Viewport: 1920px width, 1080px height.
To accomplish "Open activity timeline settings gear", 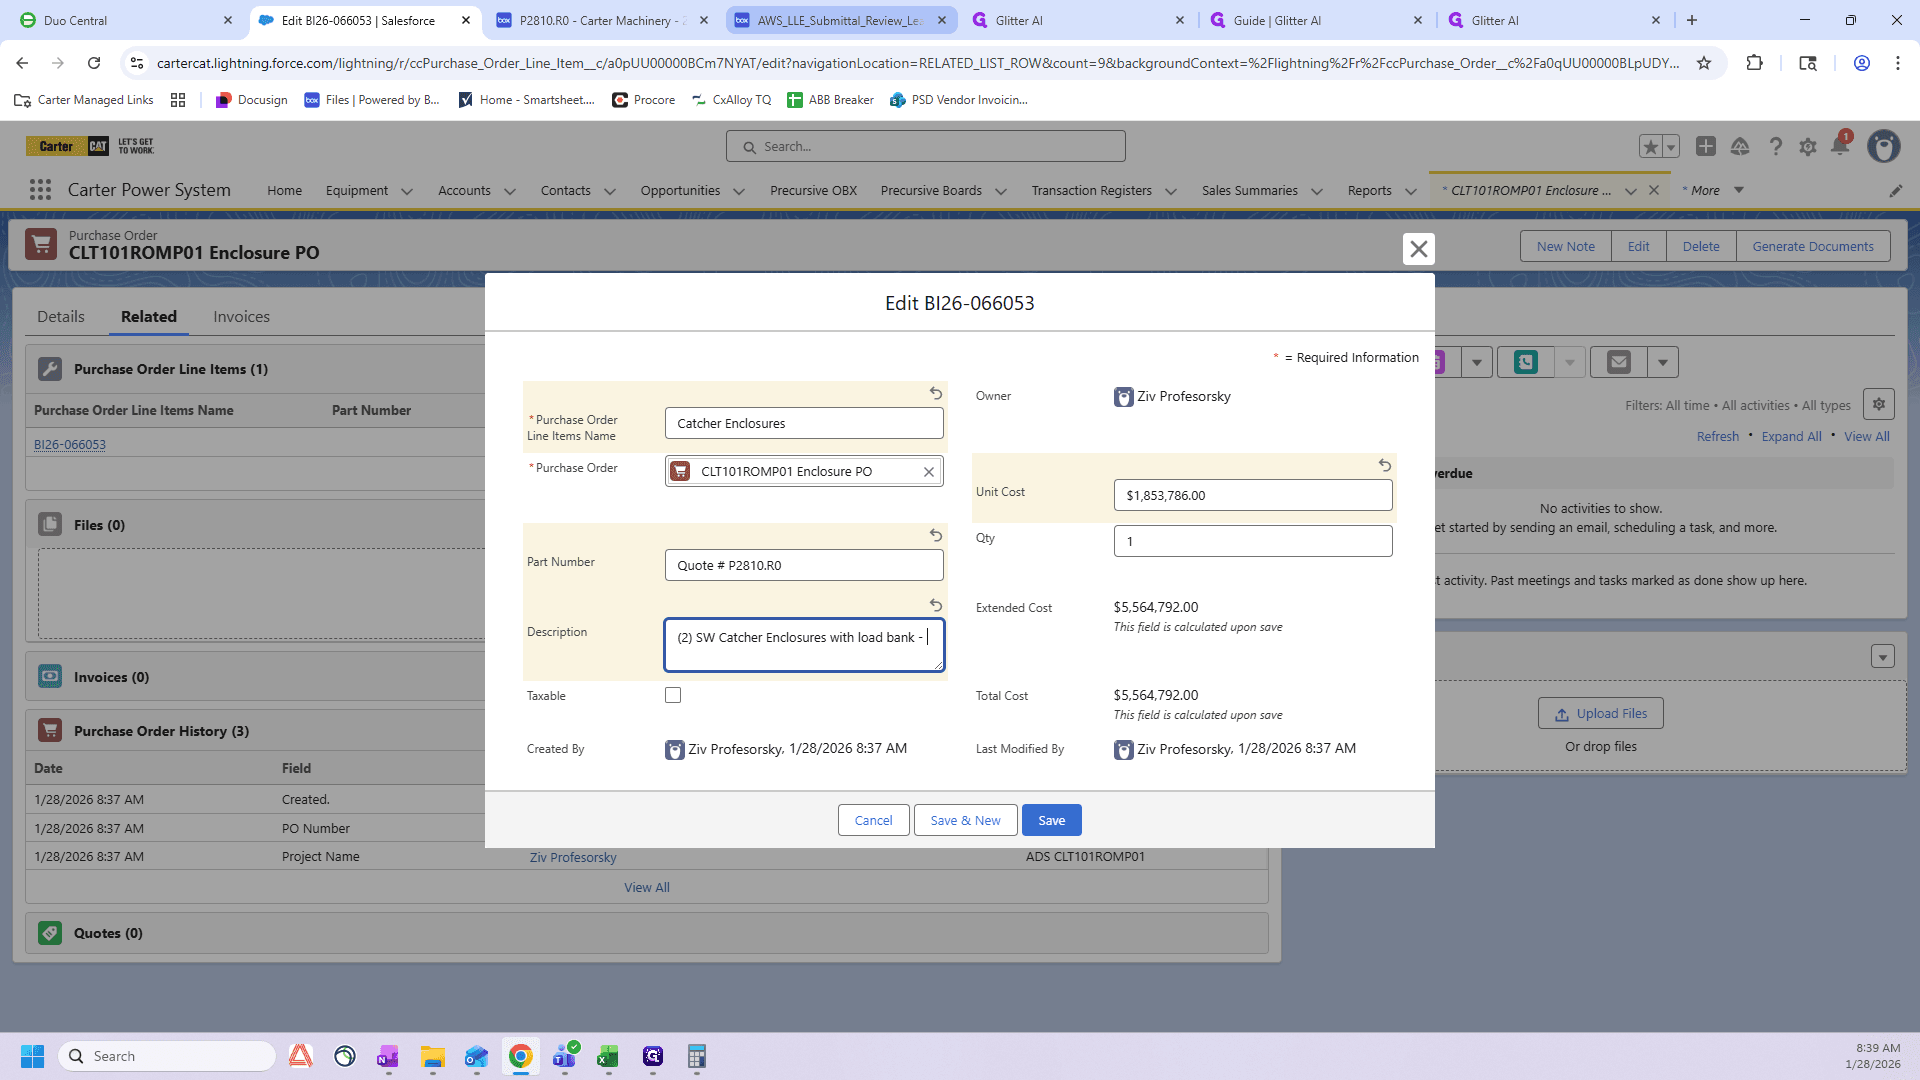I will (1879, 405).
